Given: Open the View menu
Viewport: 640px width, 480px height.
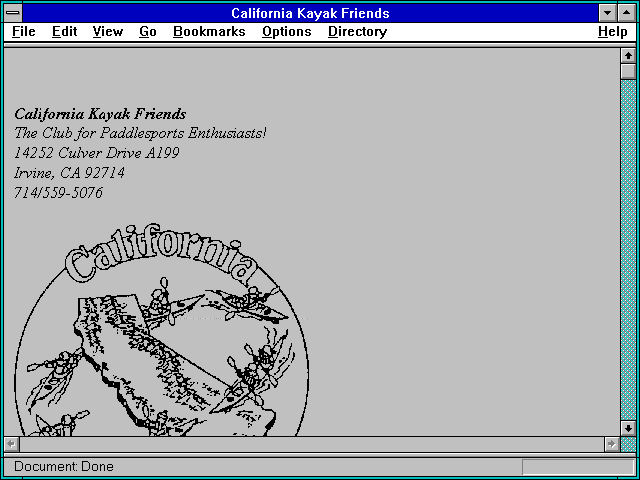Looking at the screenshot, I should point(108,32).
